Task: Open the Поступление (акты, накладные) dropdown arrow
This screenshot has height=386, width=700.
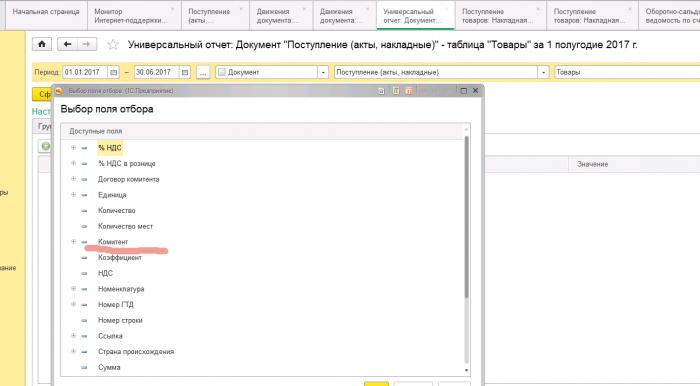Action: [543, 72]
